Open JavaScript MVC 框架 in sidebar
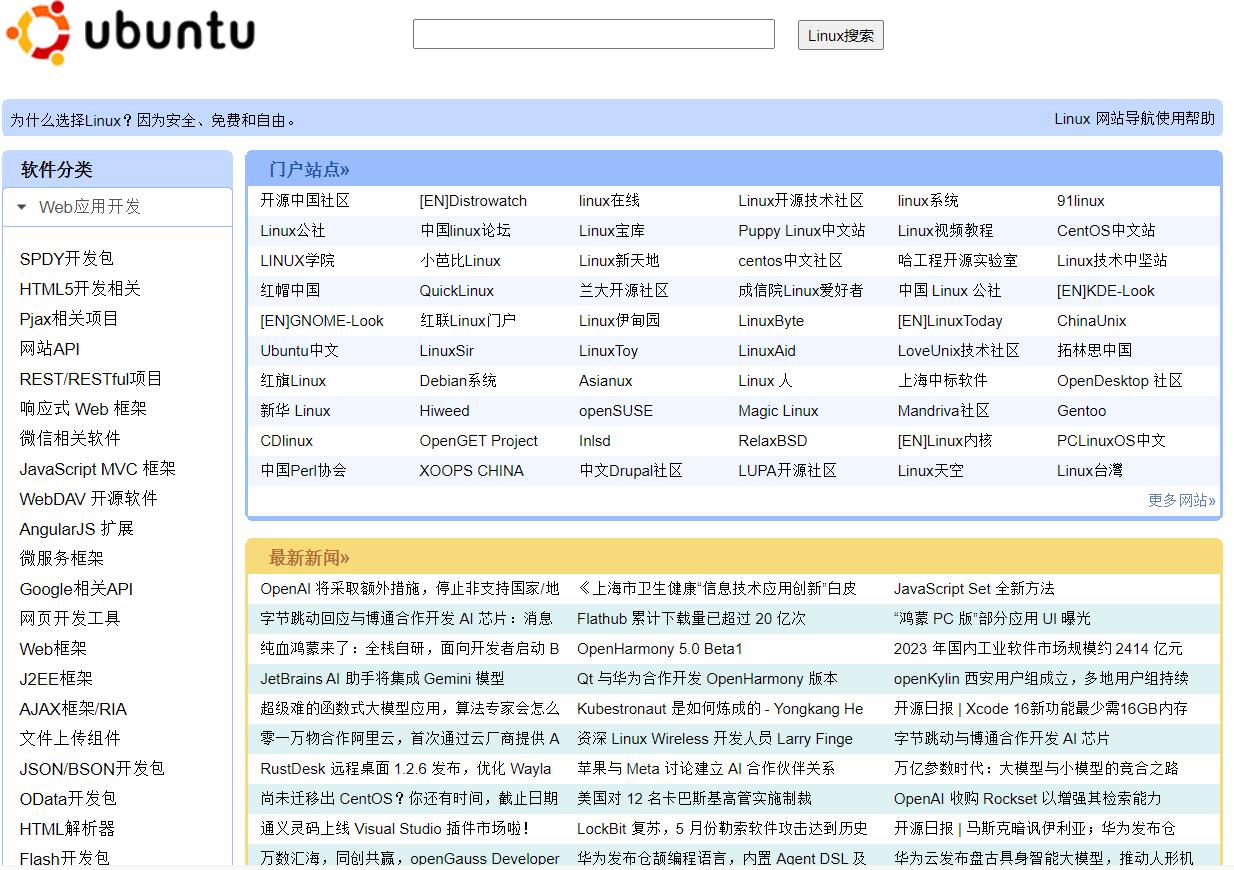The image size is (1234, 870). [x=98, y=469]
